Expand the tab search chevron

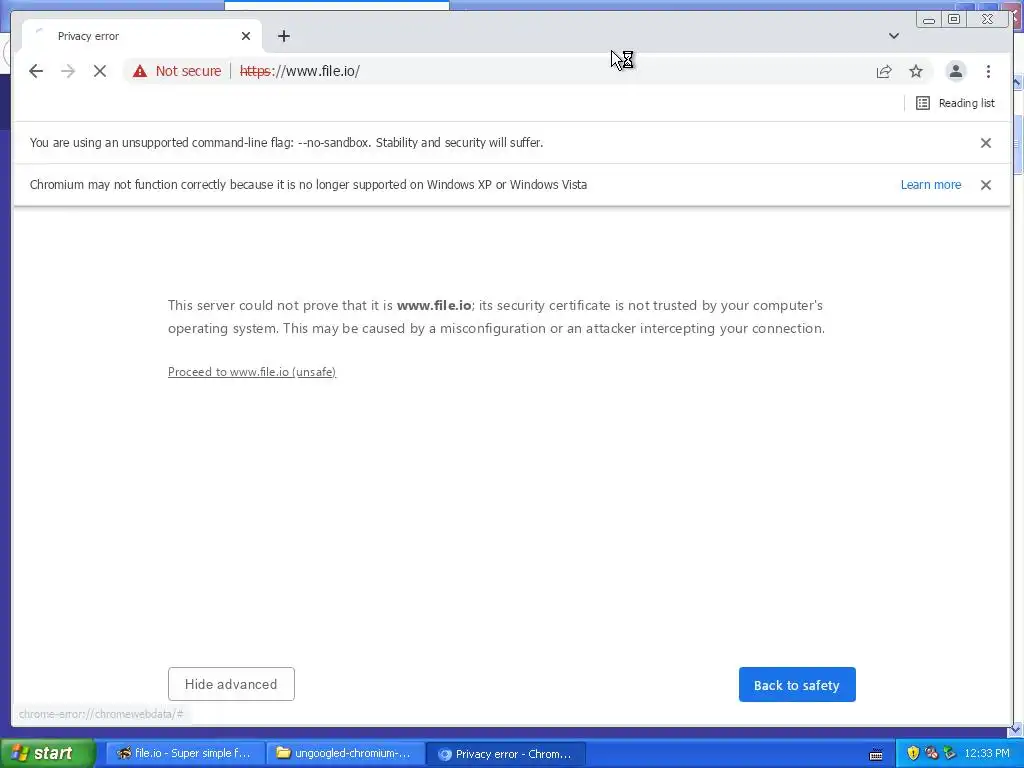(894, 36)
